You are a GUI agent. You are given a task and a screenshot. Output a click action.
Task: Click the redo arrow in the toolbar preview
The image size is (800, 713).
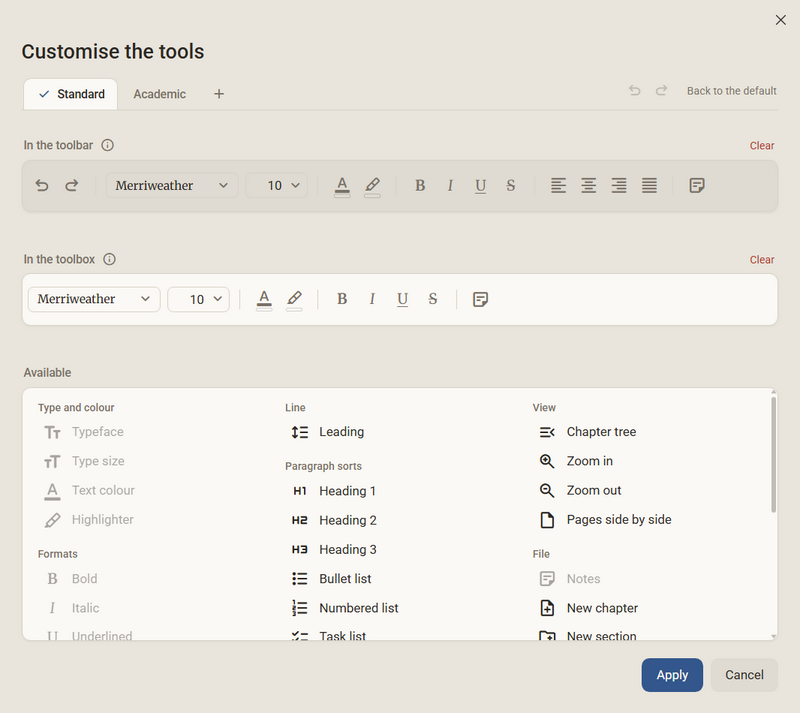point(72,185)
